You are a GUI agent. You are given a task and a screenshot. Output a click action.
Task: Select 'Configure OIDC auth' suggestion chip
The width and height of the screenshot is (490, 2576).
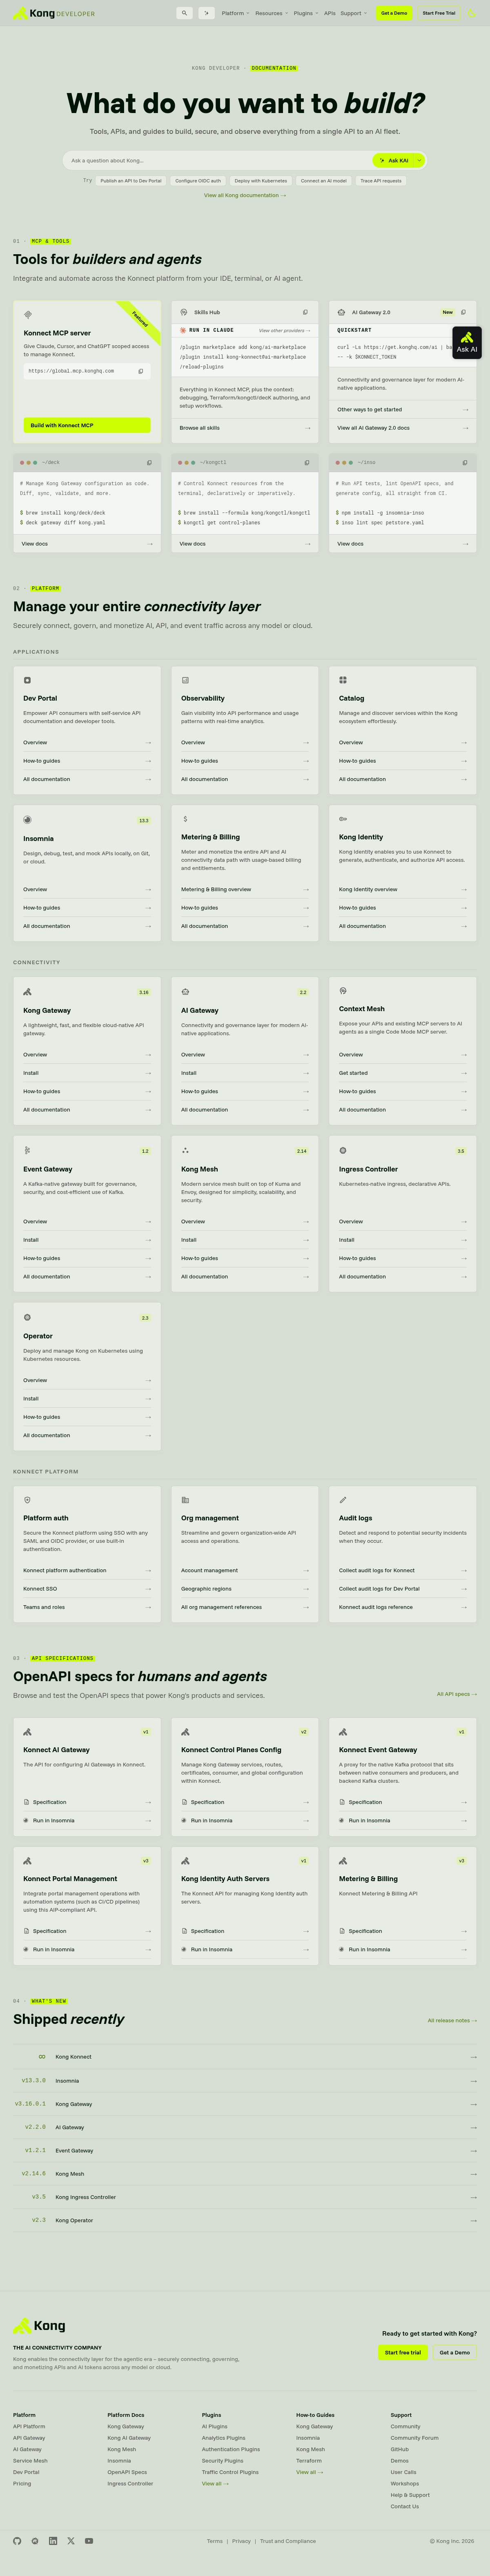pos(198,181)
